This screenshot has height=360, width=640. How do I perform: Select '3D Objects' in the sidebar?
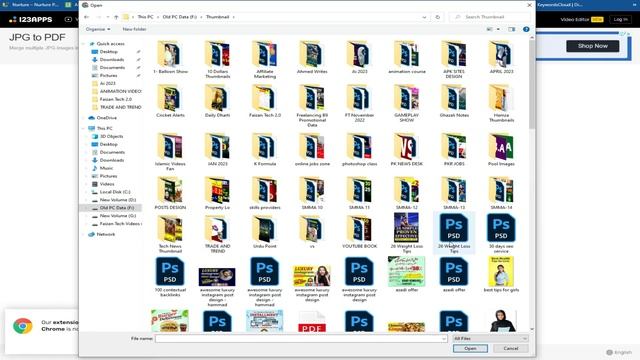point(108,136)
